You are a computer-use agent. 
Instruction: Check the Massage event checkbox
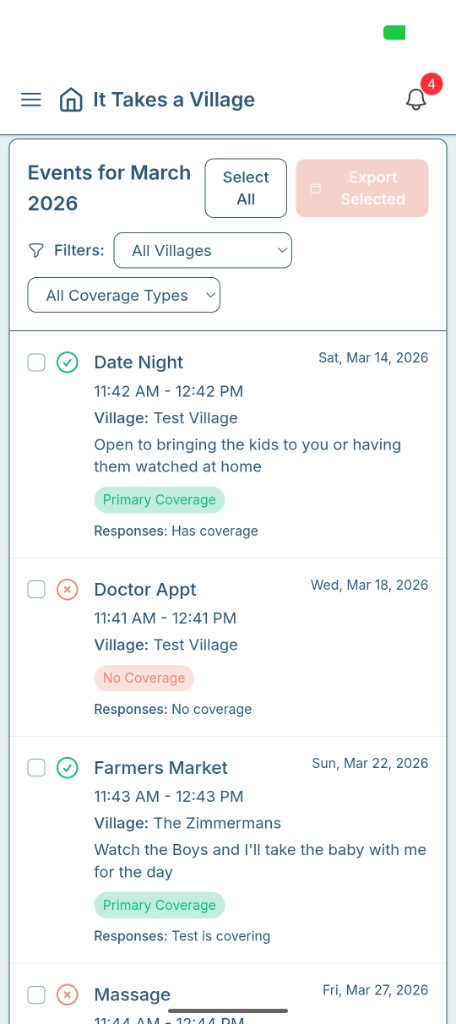pyautogui.click(x=37, y=995)
